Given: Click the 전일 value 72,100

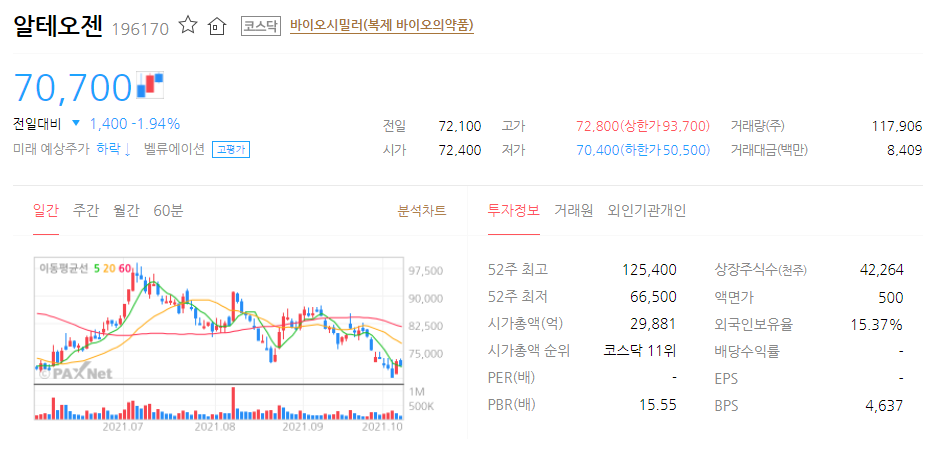Looking at the screenshot, I should (459, 126).
